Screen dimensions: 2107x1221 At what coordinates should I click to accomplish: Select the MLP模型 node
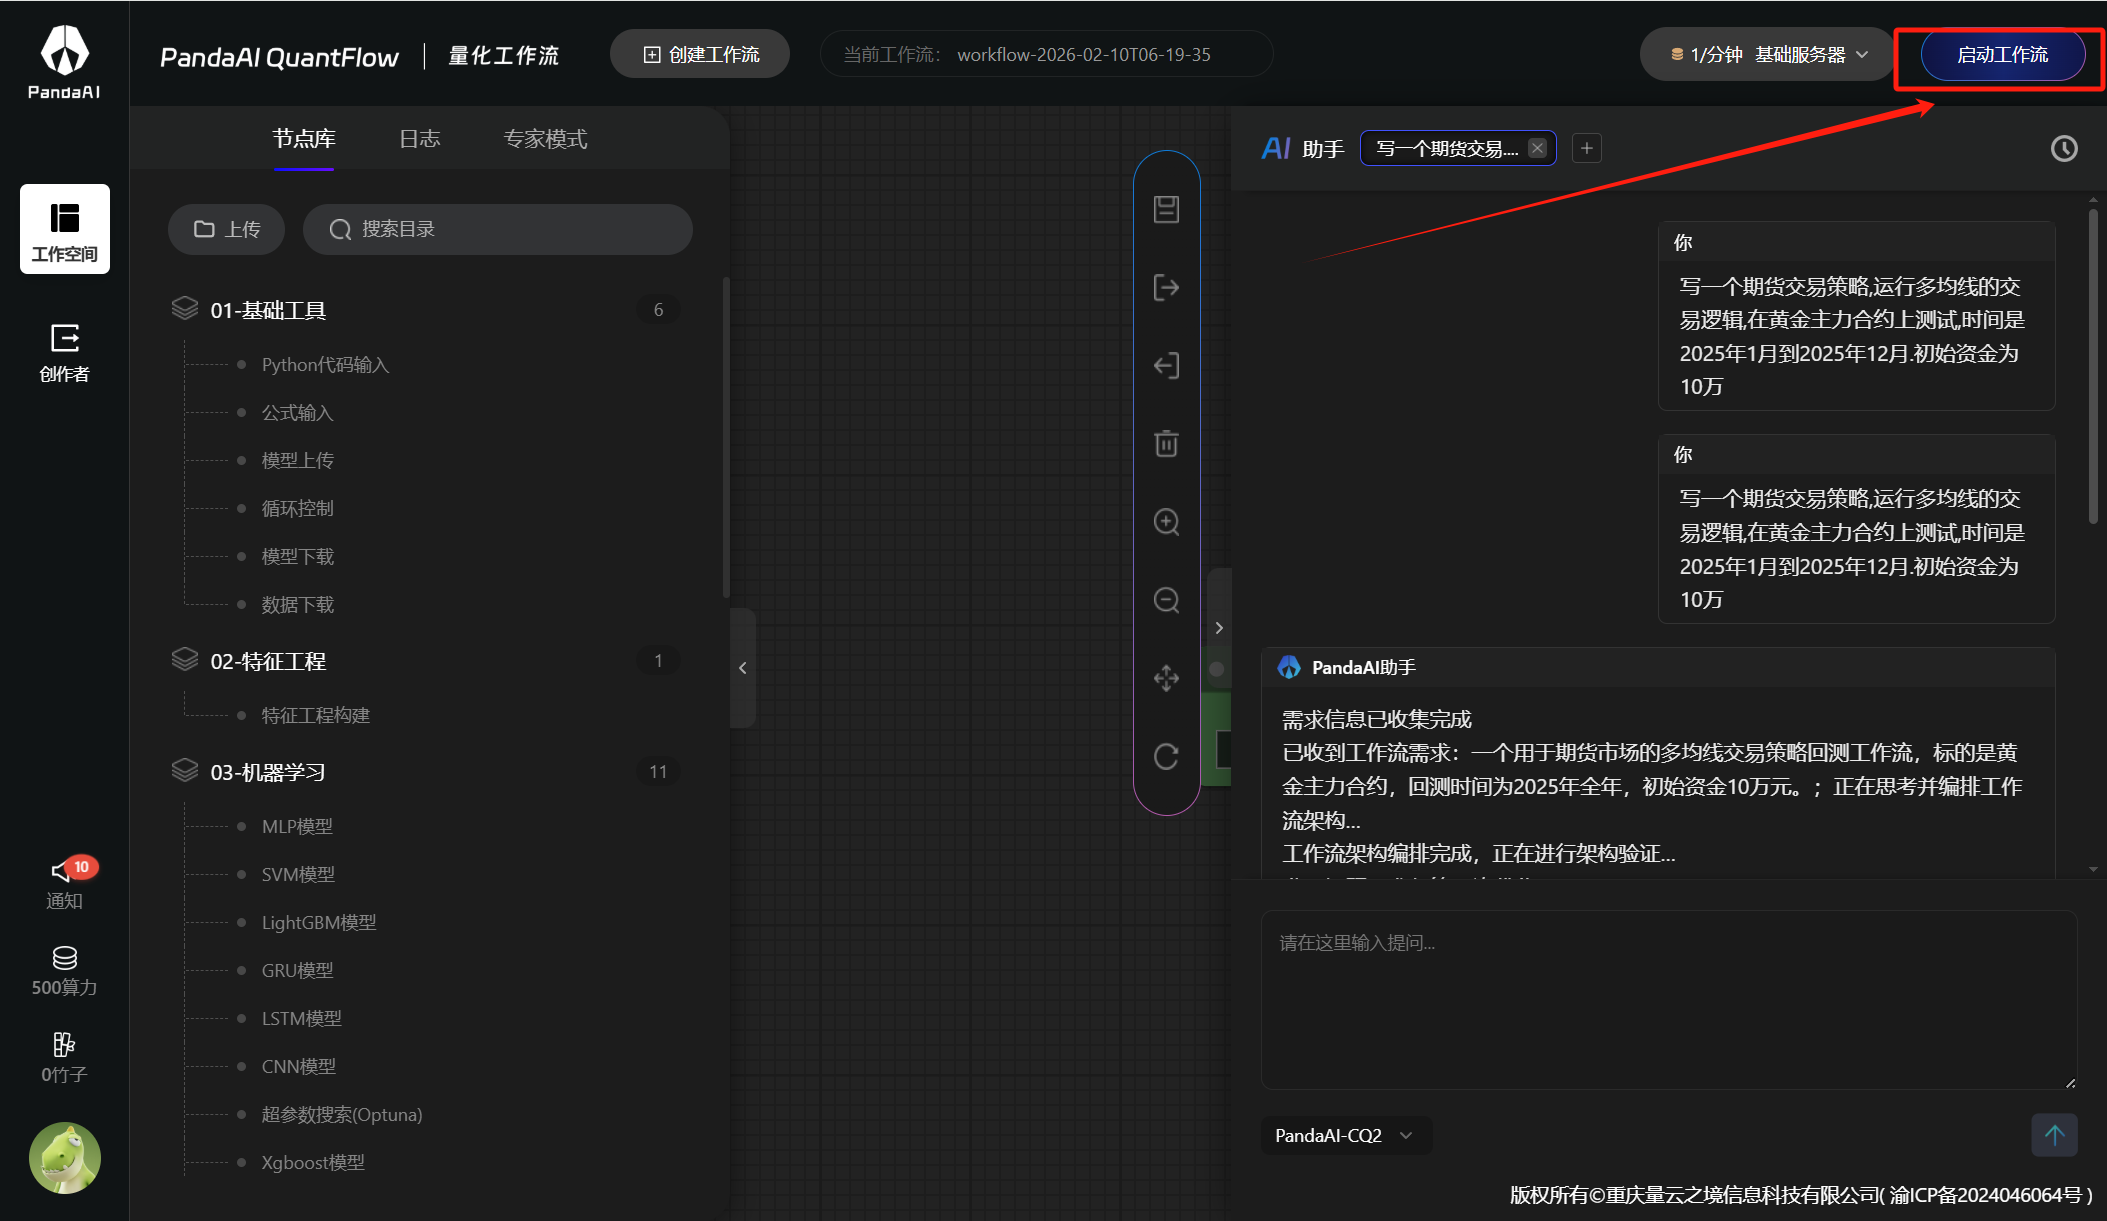tap(297, 826)
